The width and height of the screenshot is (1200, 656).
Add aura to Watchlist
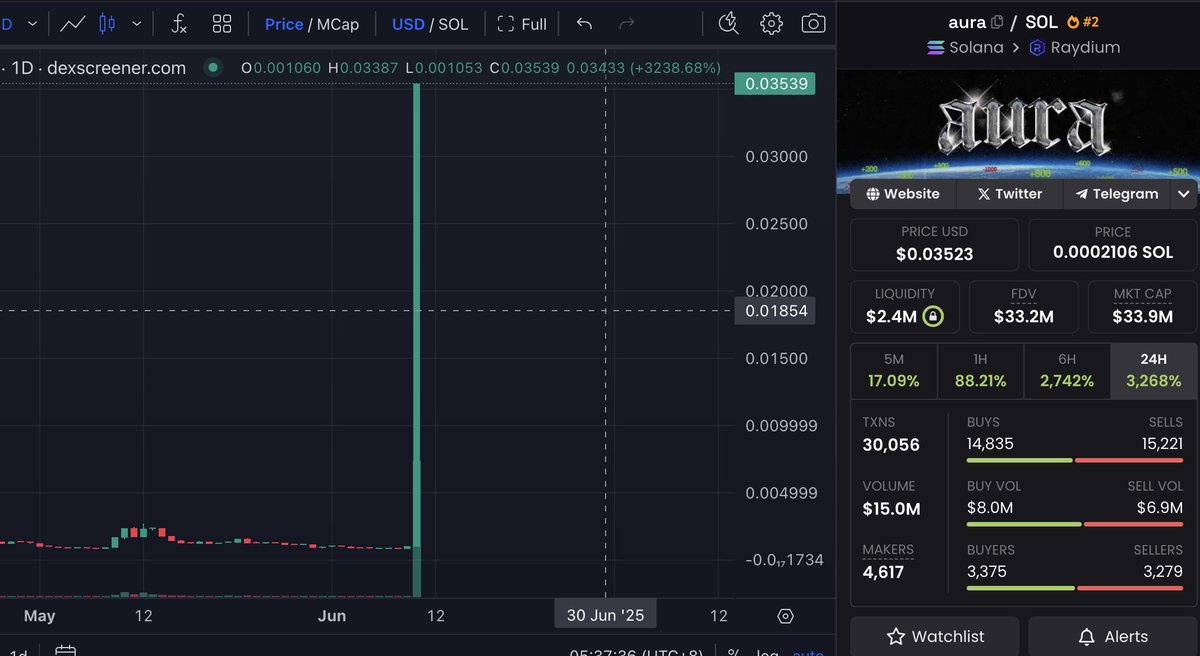935,636
